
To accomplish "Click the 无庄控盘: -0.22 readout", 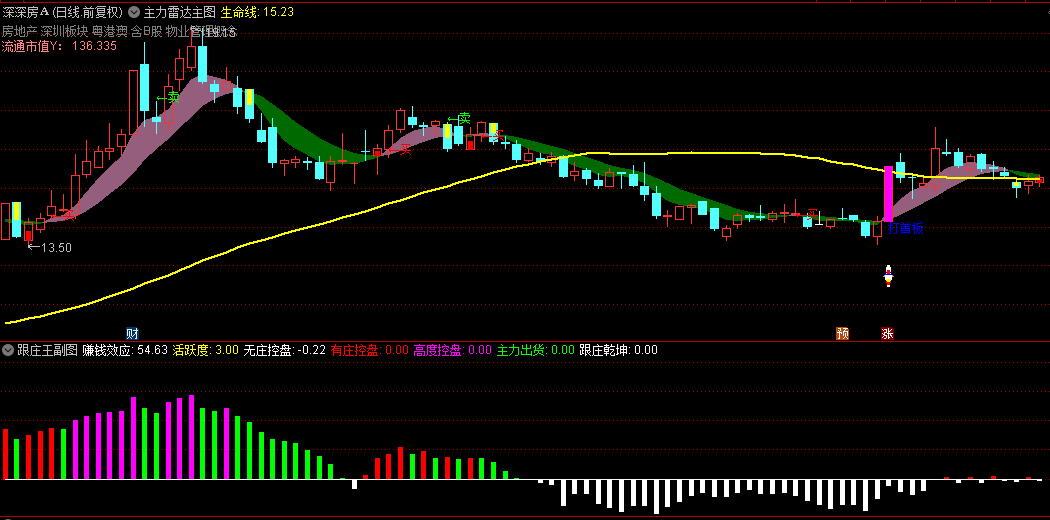I will pyautogui.click(x=285, y=350).
